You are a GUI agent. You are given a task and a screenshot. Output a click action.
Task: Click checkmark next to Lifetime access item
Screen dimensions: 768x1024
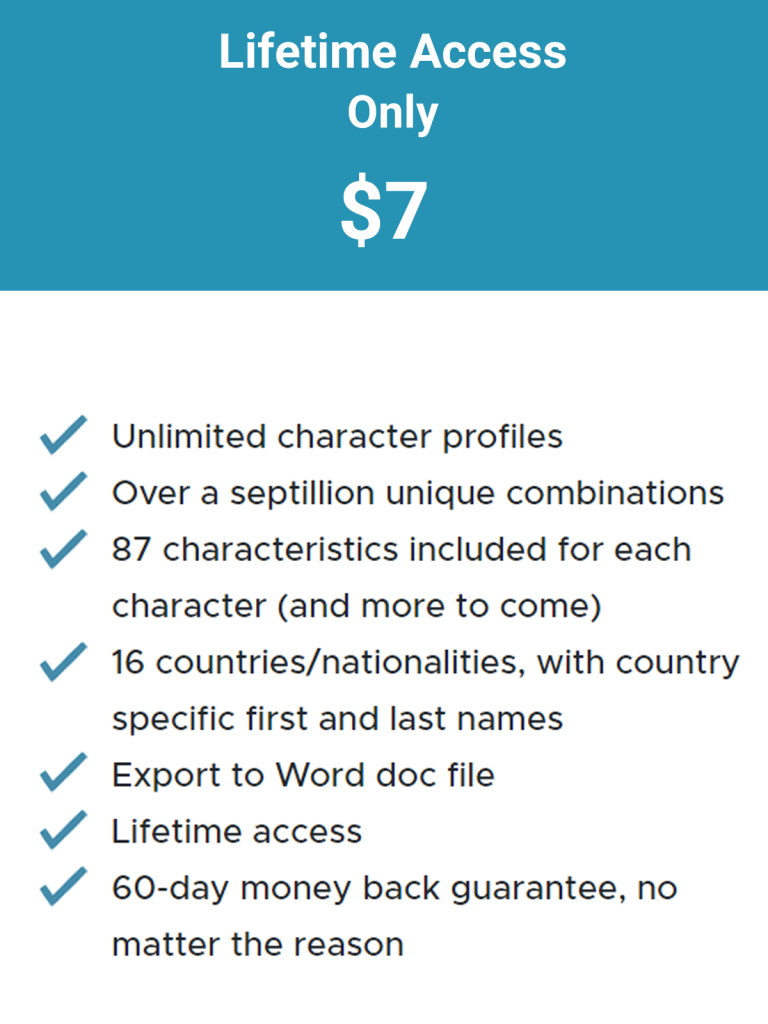(x=63, y=829)
